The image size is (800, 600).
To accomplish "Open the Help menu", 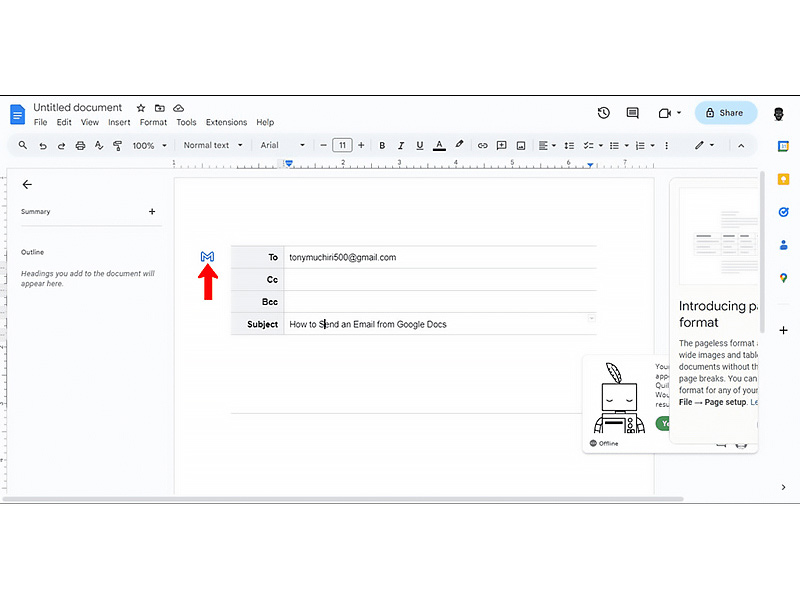I will click(x=265, y=122).
